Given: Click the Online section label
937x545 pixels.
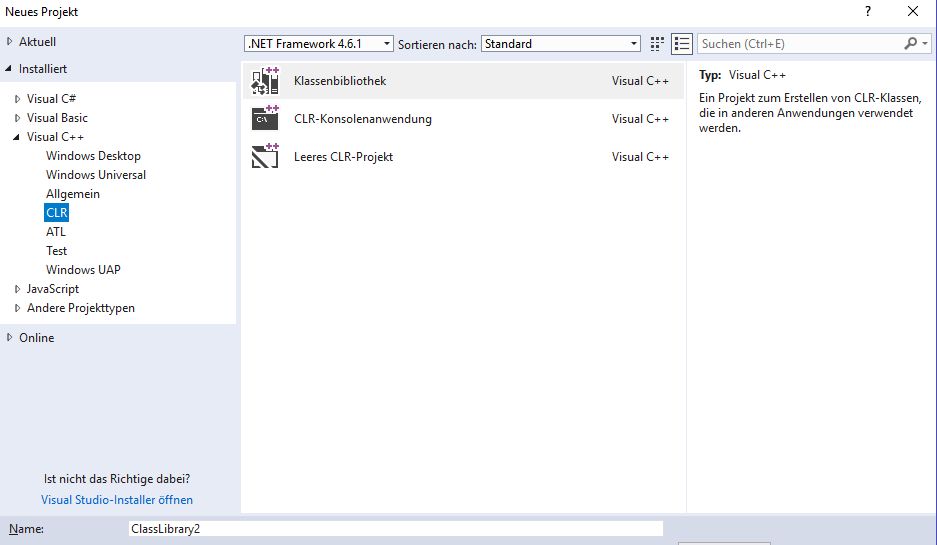Looking at the screenshot, I should 36,338.
